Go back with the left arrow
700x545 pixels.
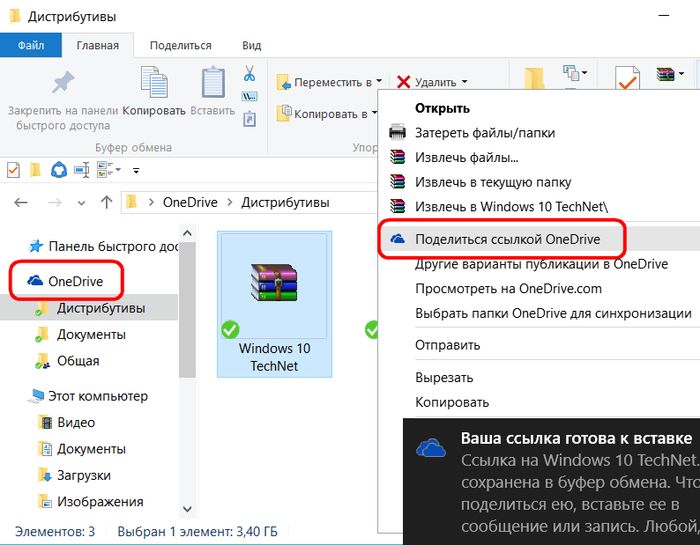21,203
